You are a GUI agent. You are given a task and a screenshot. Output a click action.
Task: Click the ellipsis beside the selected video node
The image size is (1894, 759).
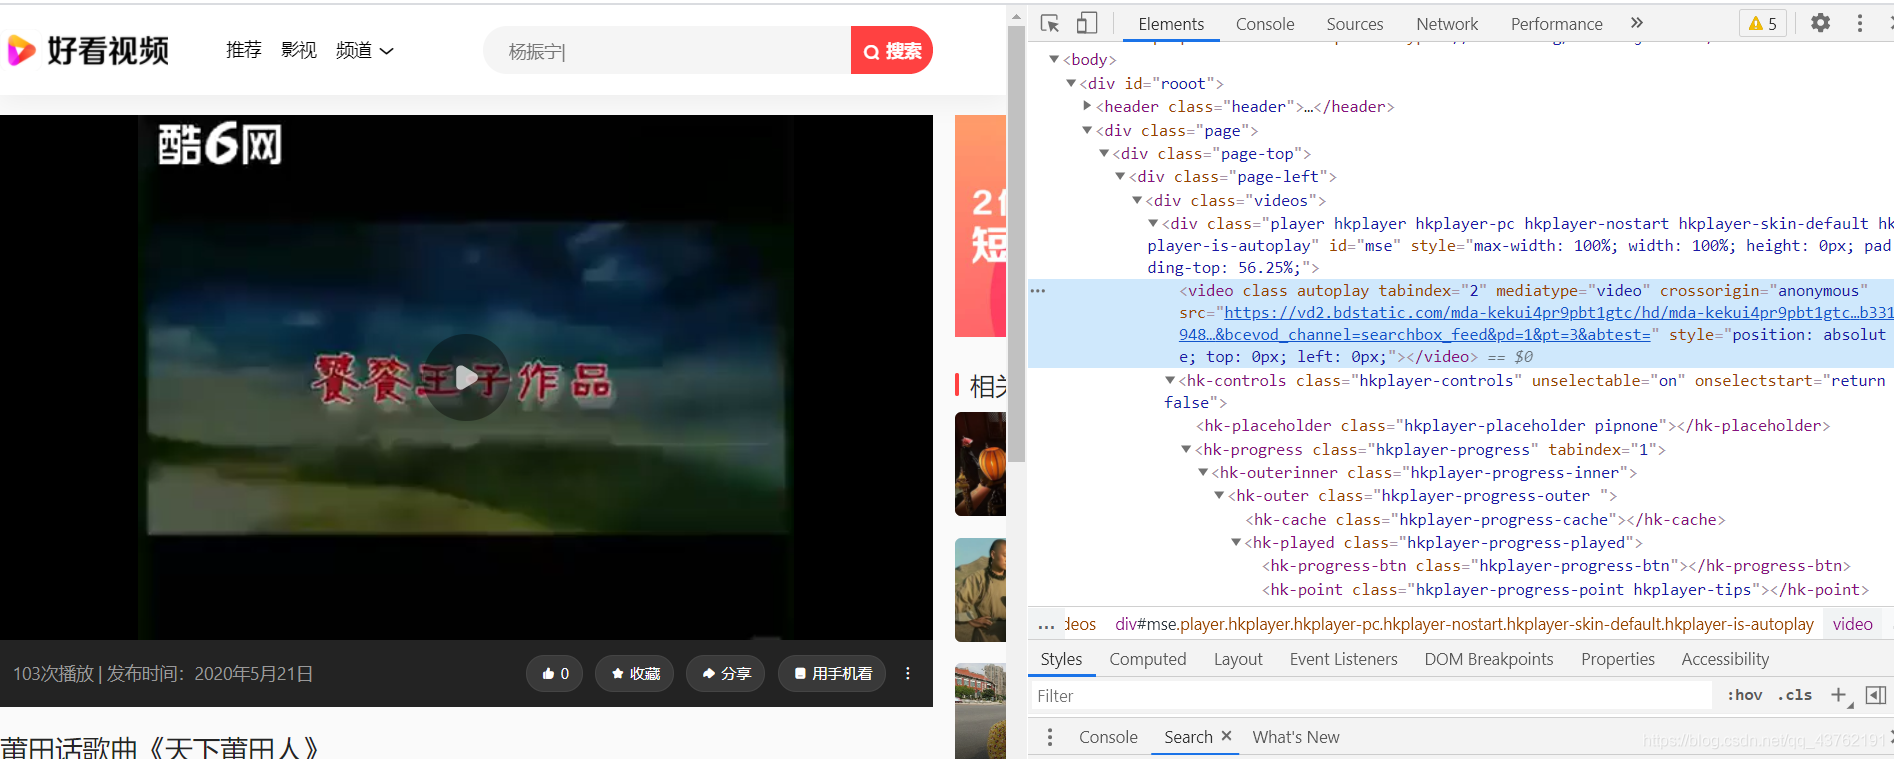[x=1038, y=291]
